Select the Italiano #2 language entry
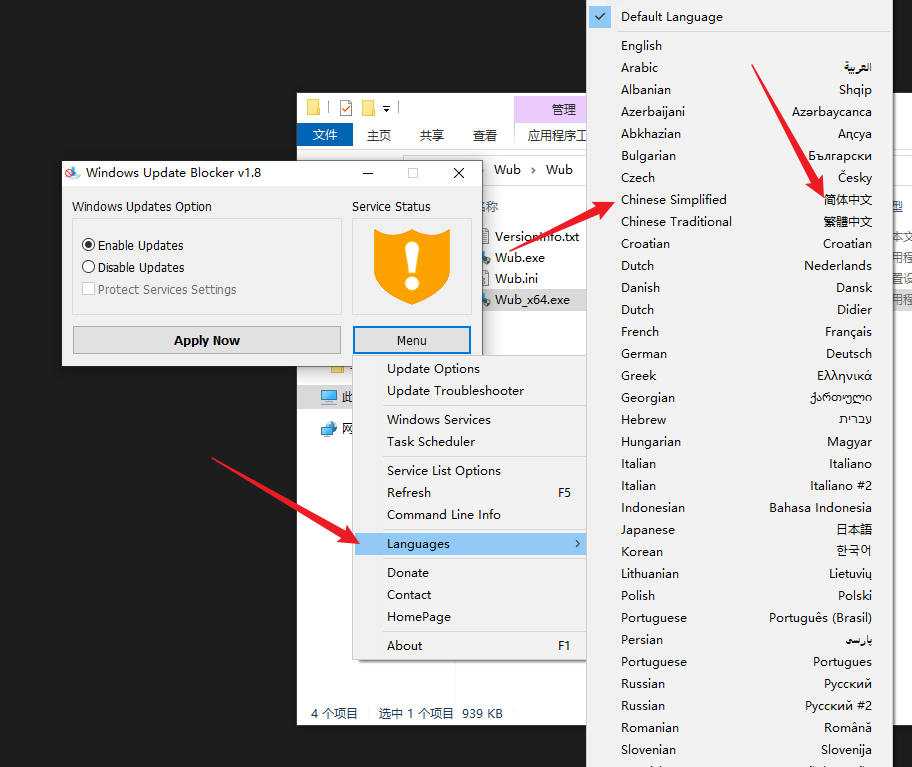 [x=739, y=486]
